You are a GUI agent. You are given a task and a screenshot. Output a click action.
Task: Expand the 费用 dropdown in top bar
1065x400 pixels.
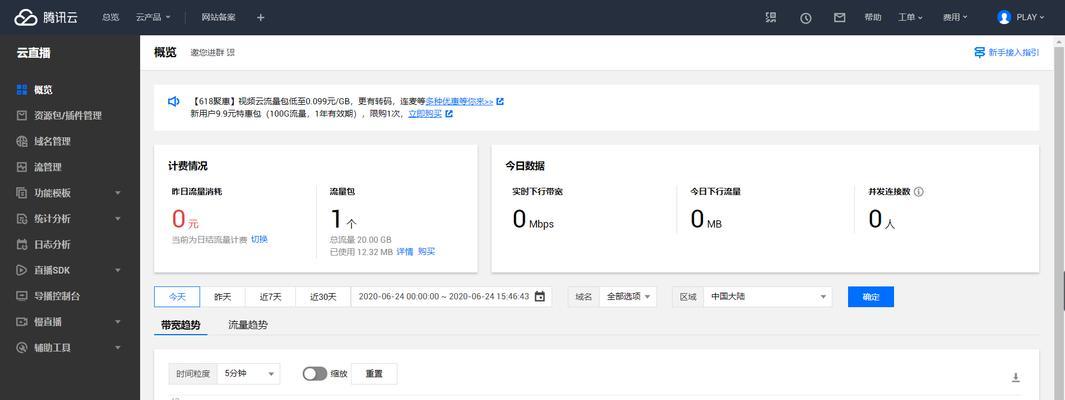[955, 18]
